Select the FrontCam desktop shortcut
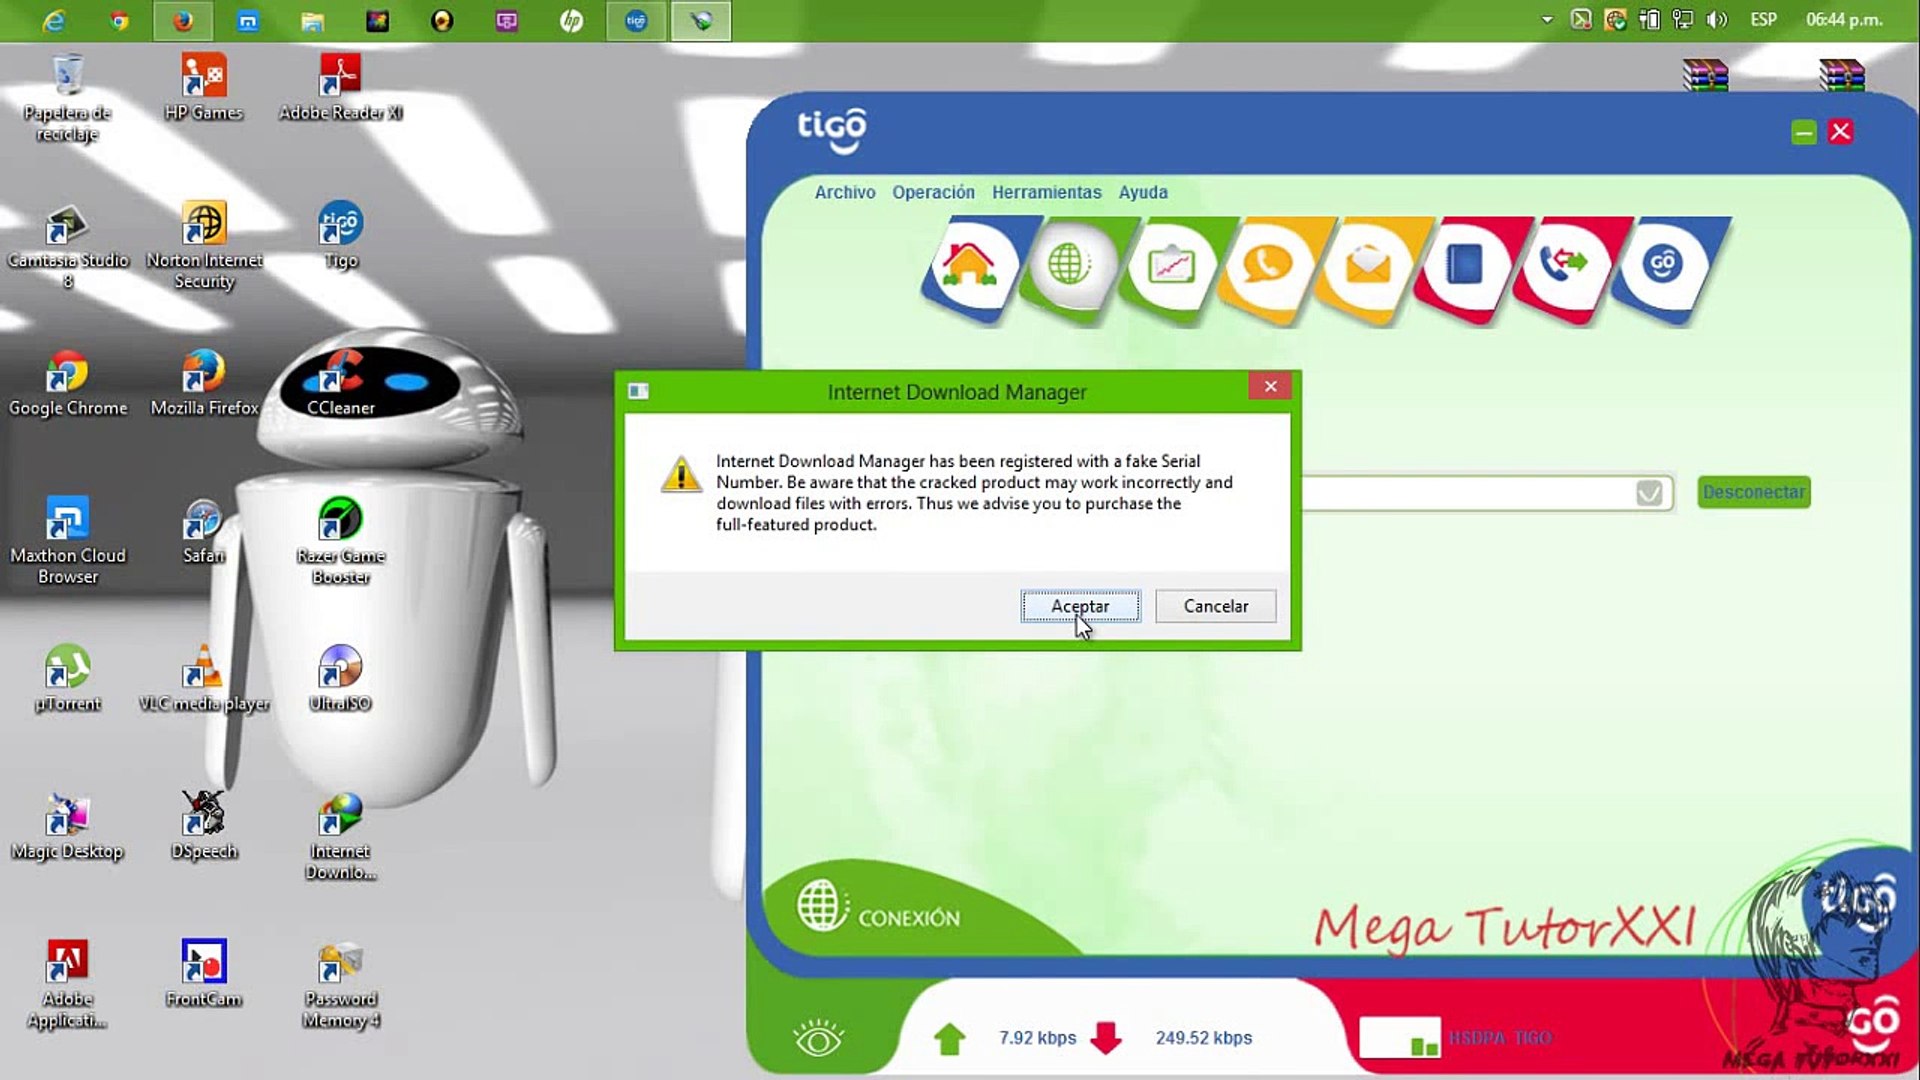Screen dimensions: 1920x1080 (204, 973)
